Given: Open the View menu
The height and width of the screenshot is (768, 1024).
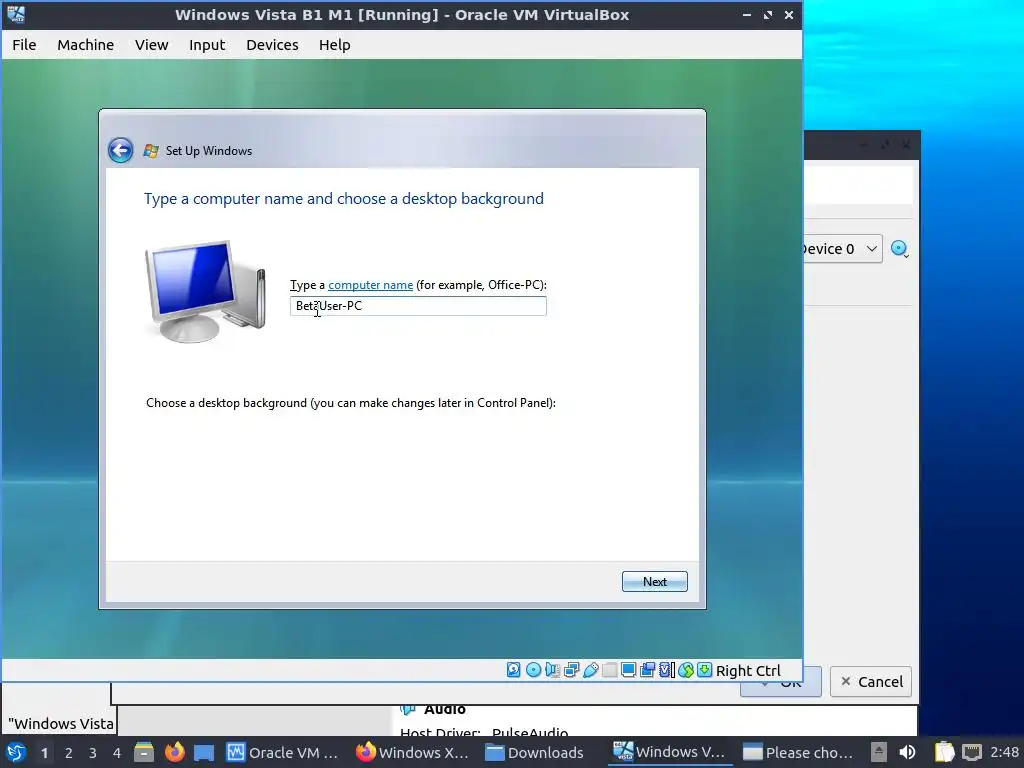Looking at the screenshot, I should pyautogui.click(x=152, y=44).
